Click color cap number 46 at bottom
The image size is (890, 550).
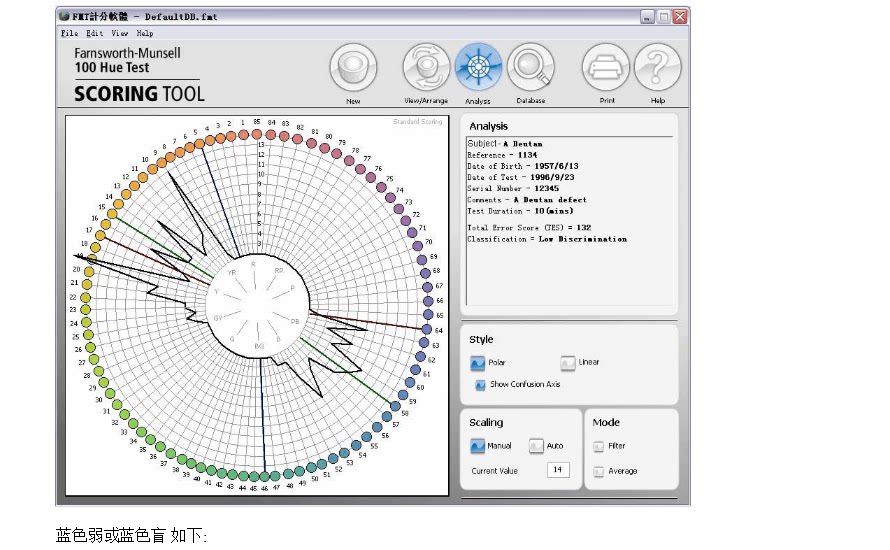(265, 476)
